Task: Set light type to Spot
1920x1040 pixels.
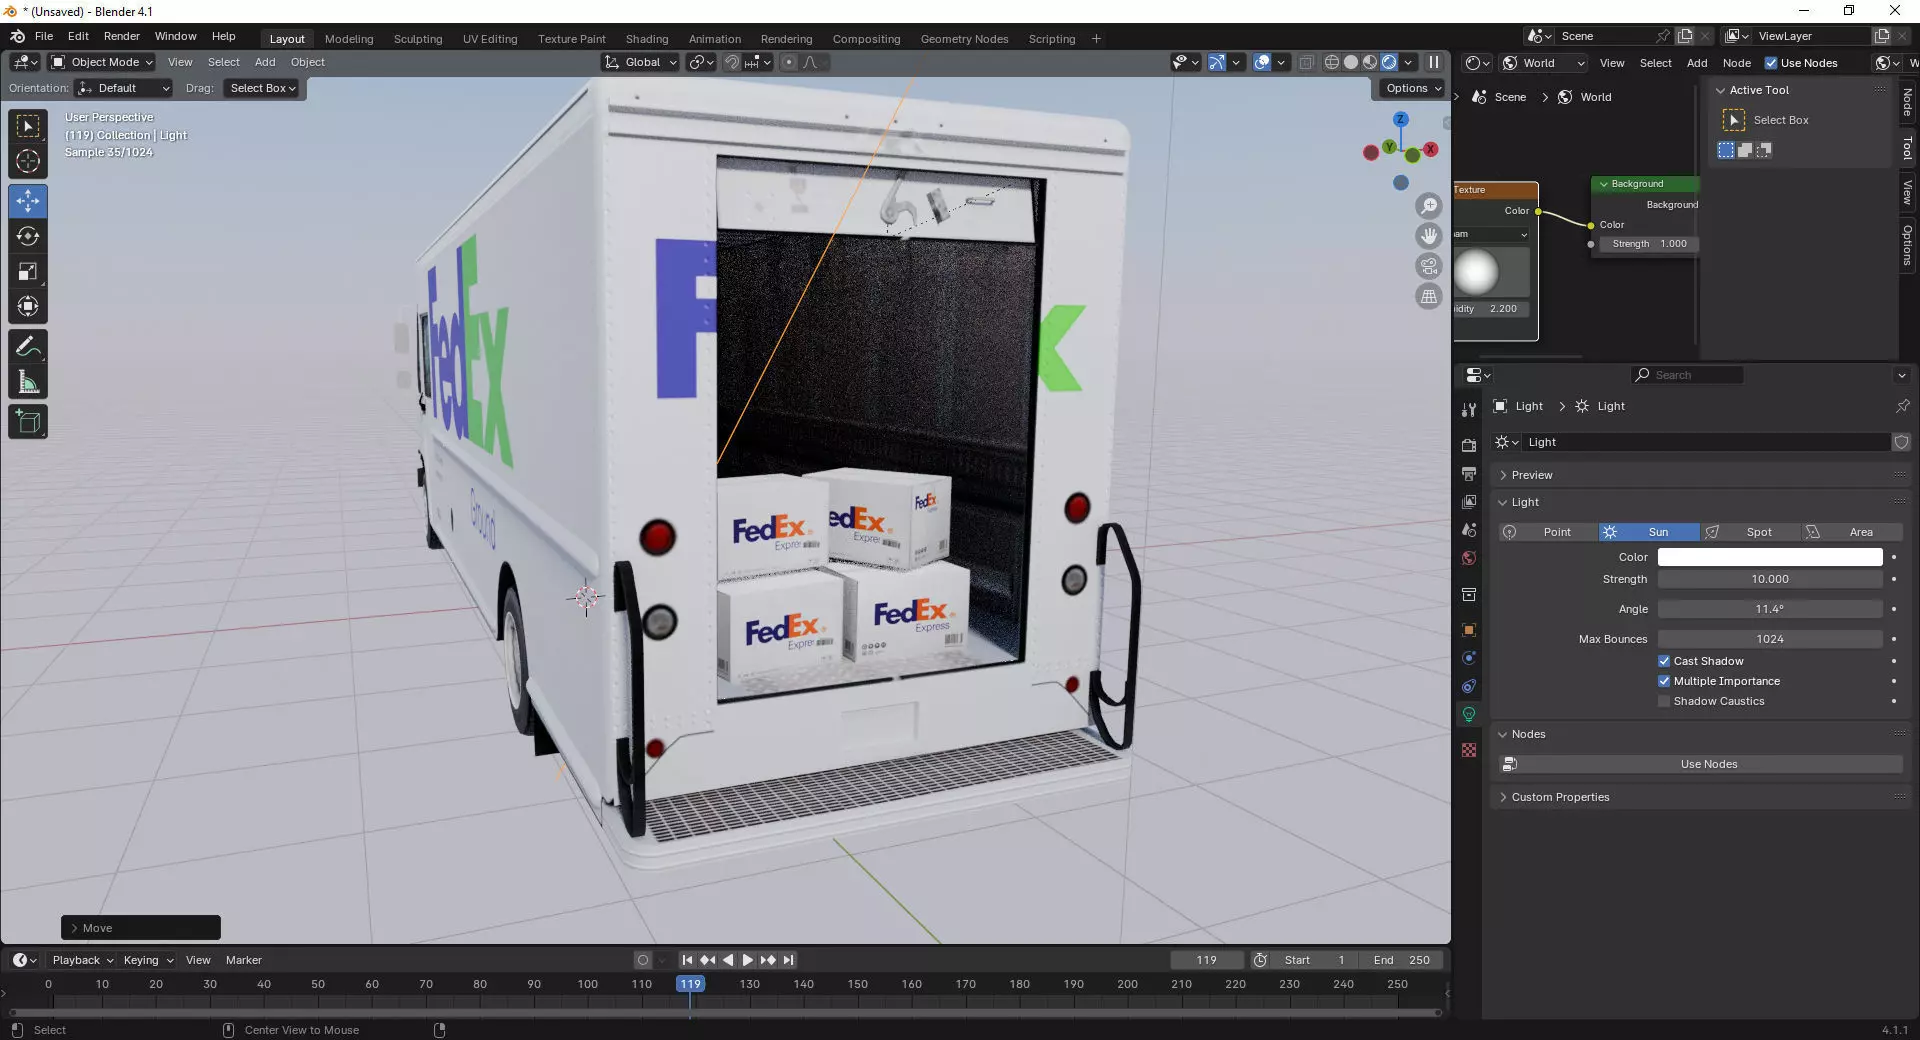Action: tap(1750, 532)
